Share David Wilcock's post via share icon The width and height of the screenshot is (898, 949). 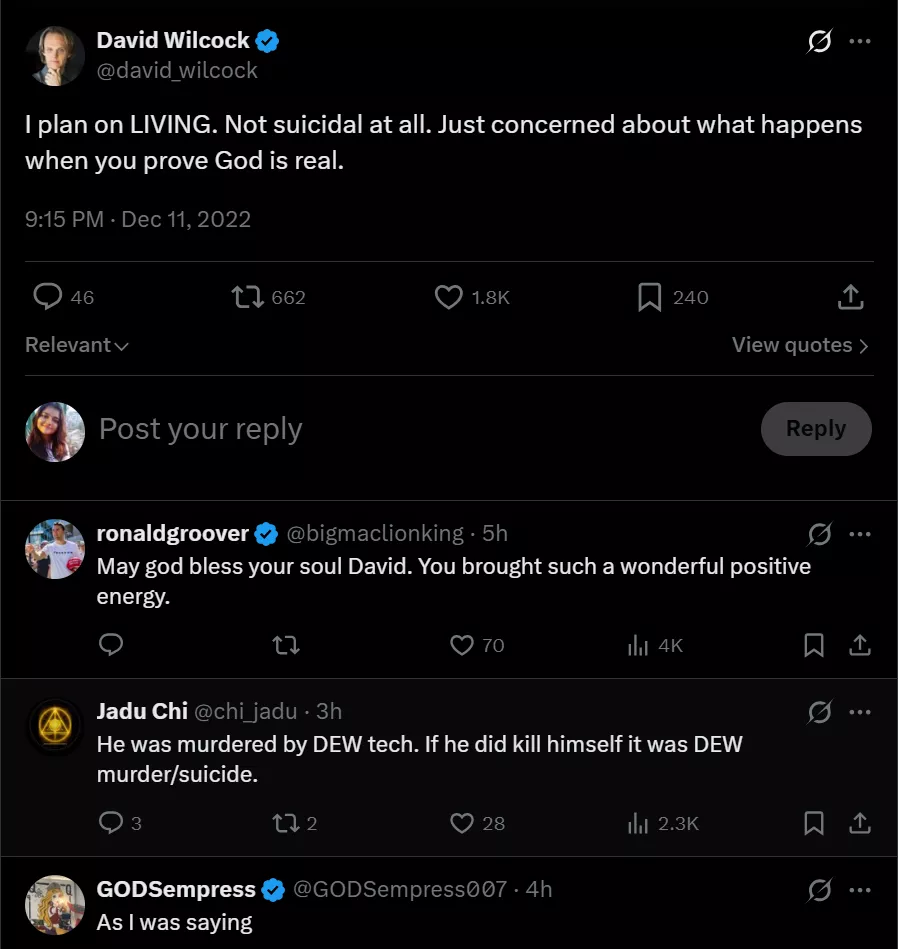[850, 297]
